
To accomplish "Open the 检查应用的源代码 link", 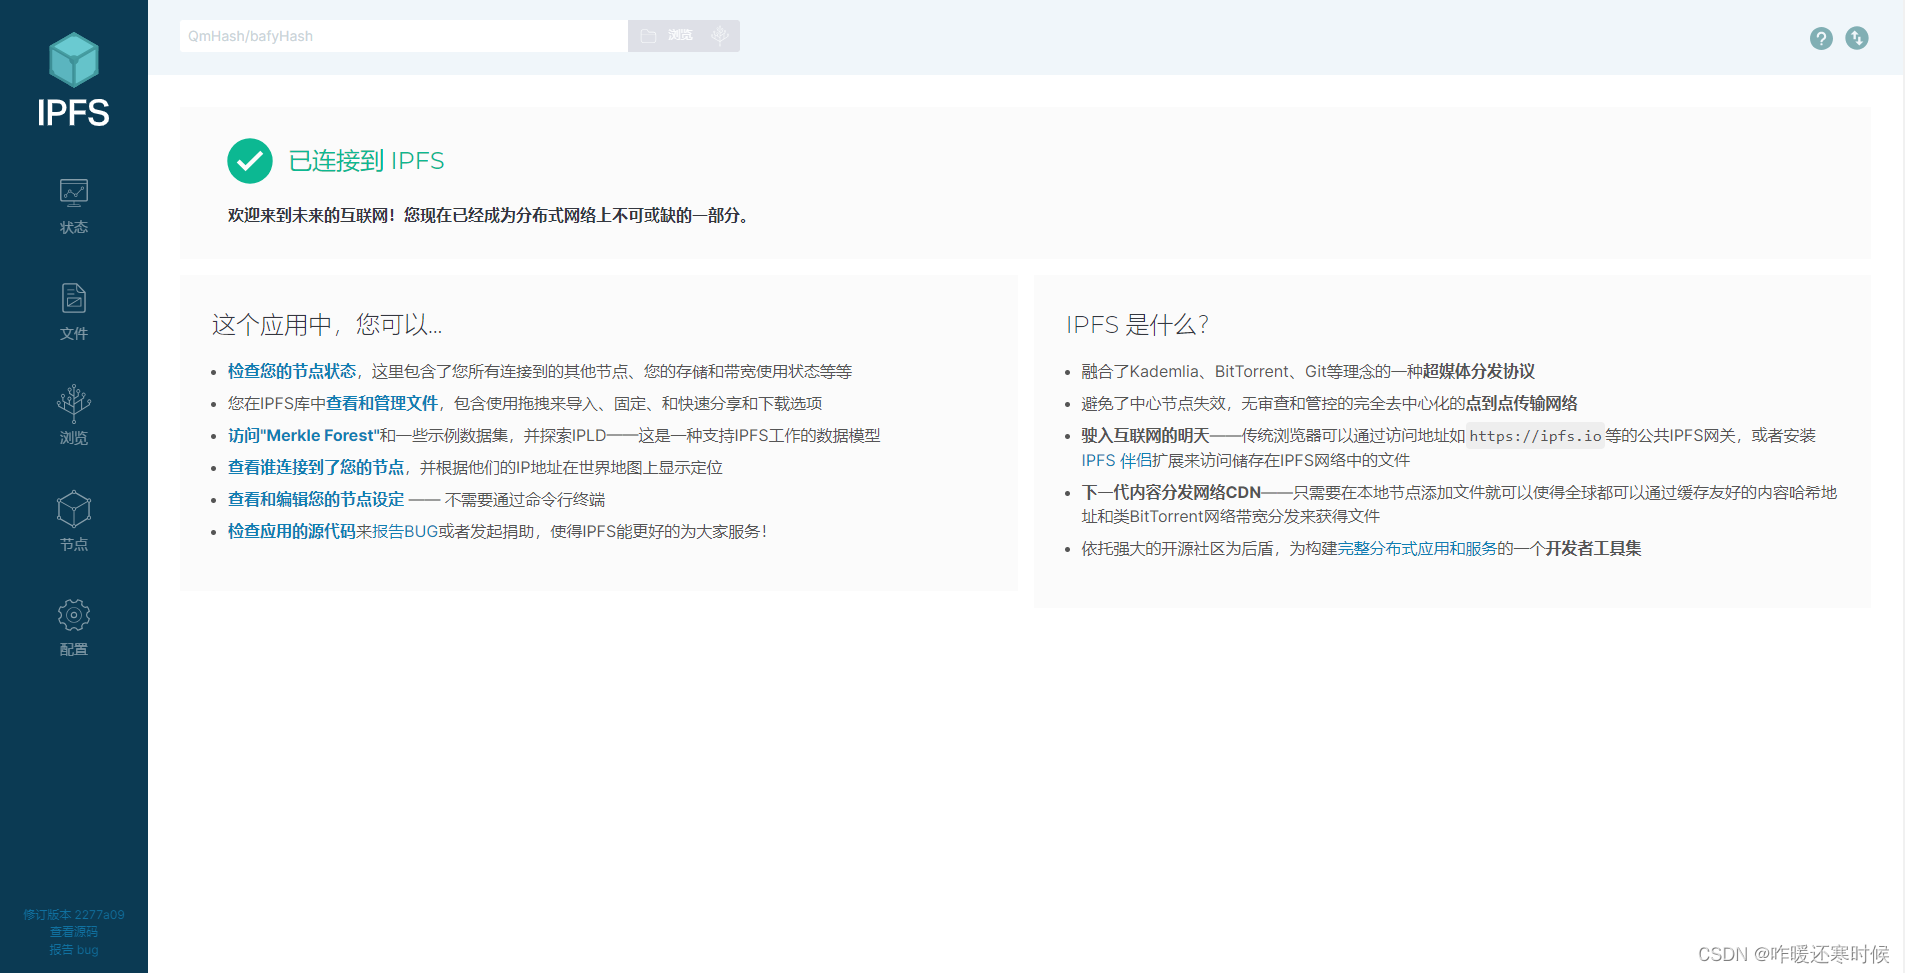I will 292,531.
